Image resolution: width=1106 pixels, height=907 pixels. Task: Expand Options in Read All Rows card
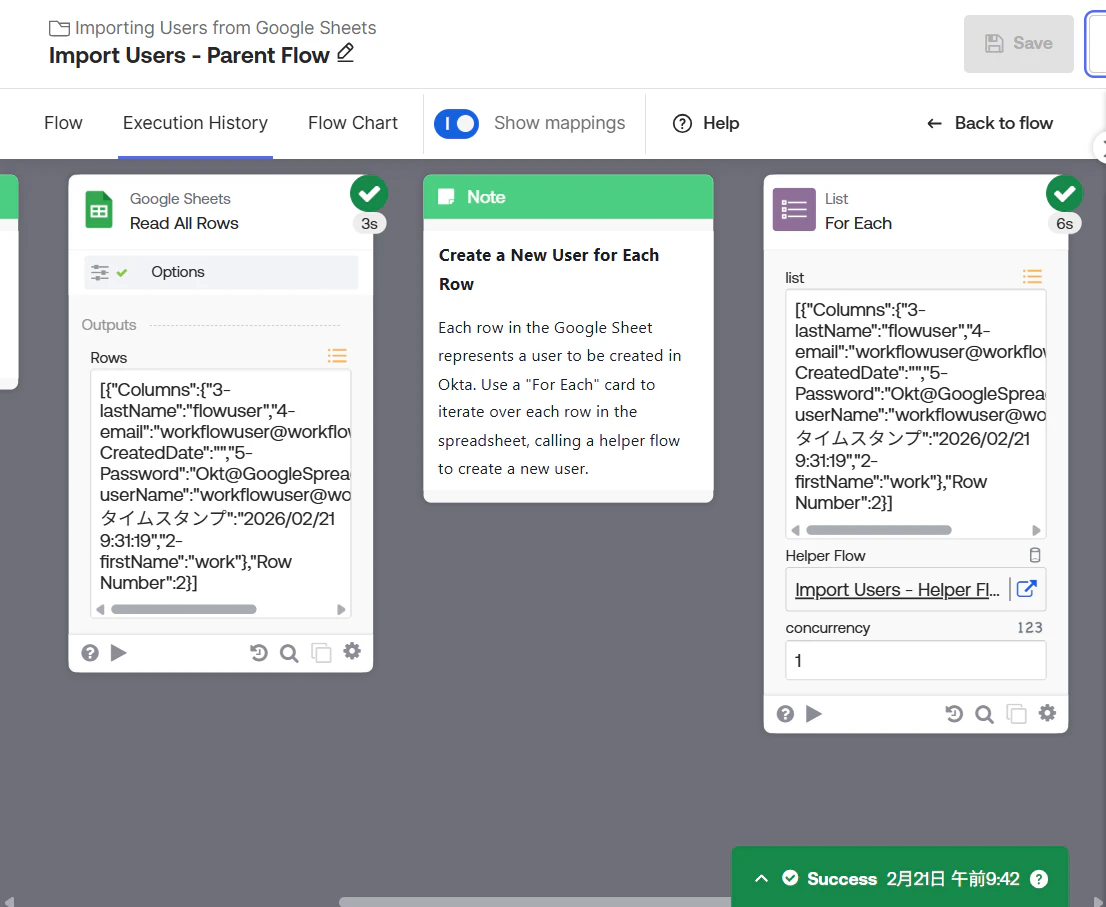pos(221,272)
